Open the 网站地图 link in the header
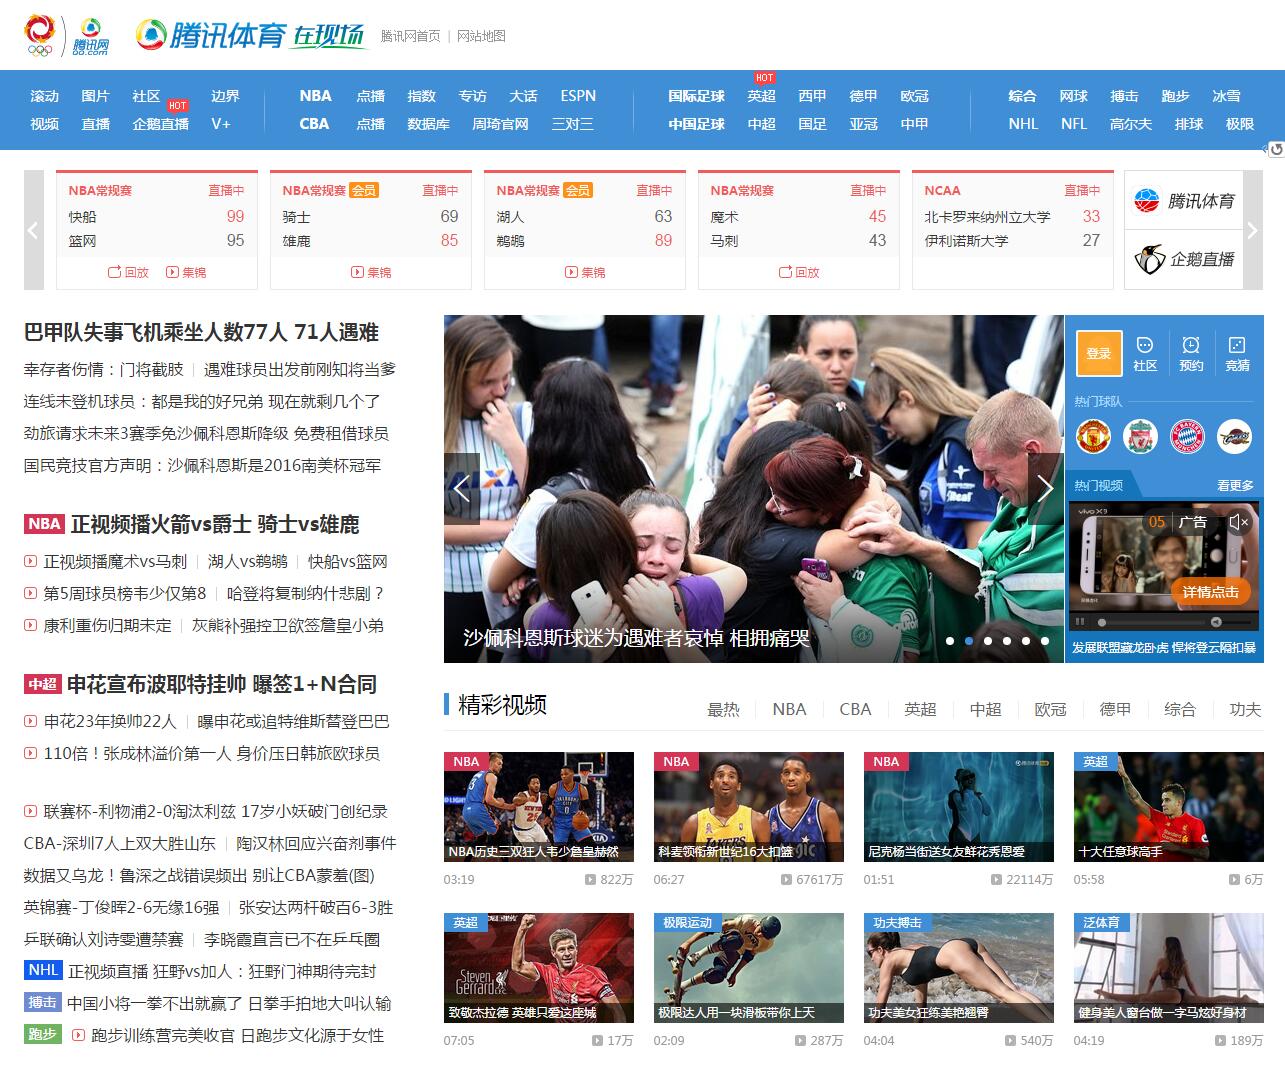Viewport: 1285px width, 1080px height. (x=481, y=36)
